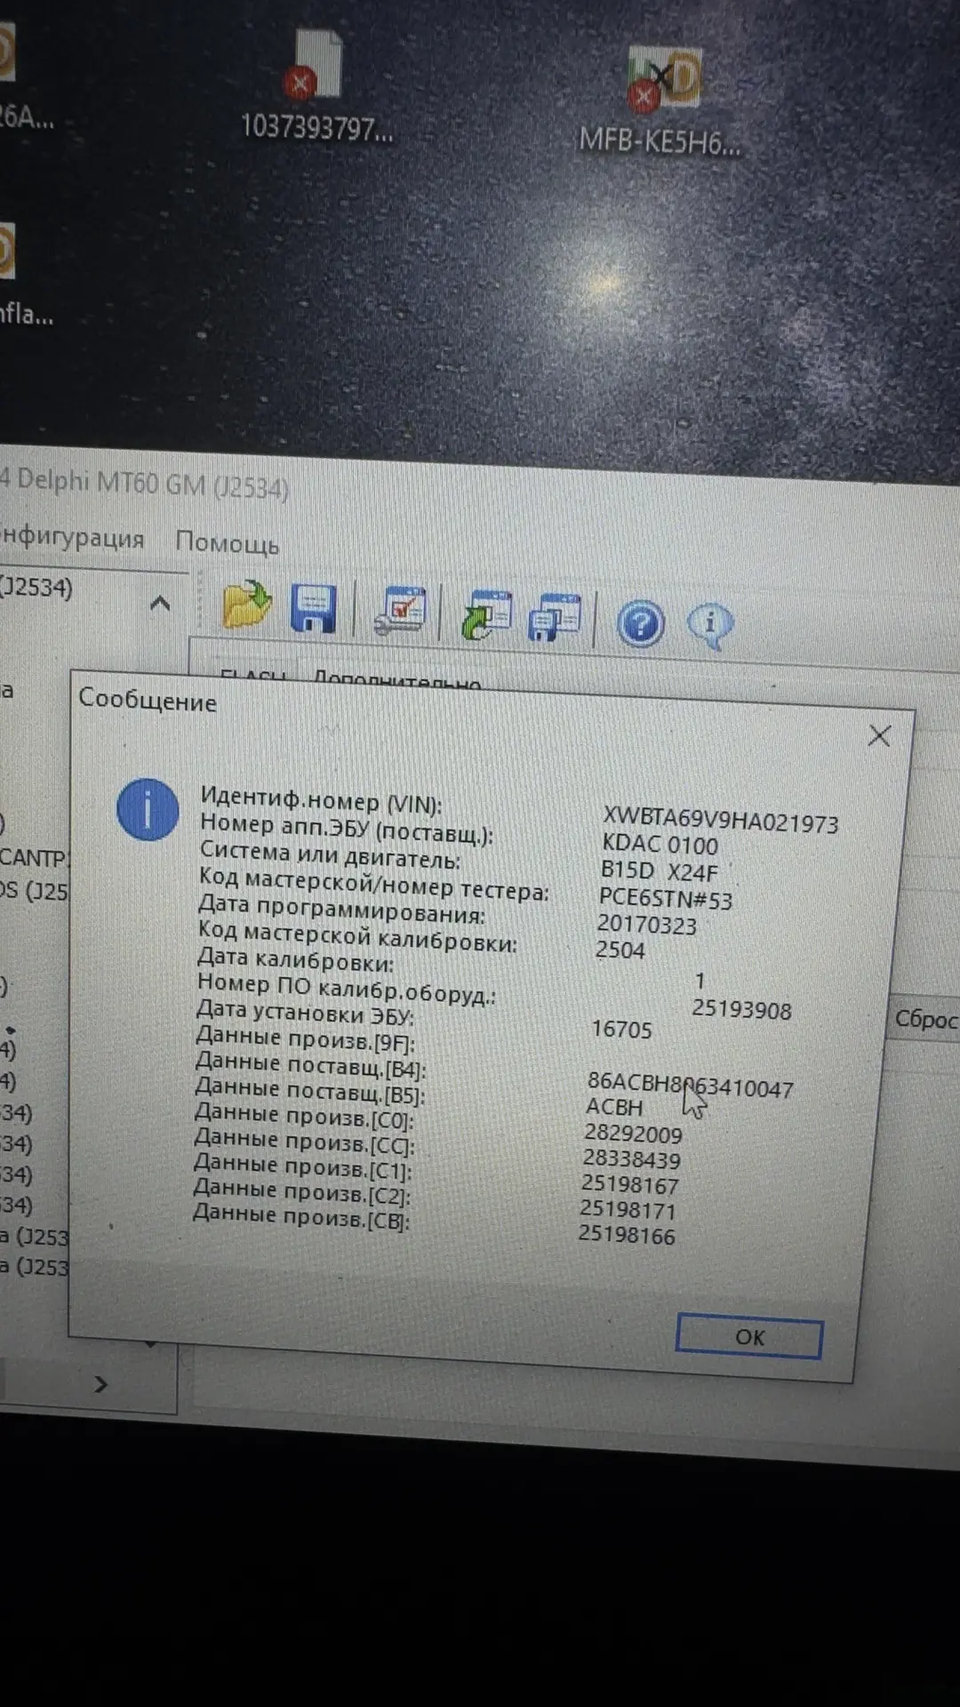Click the Delphi MT60 GM (J2534) title bar
Image resolution: width=960 pixels, height=1707 pixels.
(145, 483)
